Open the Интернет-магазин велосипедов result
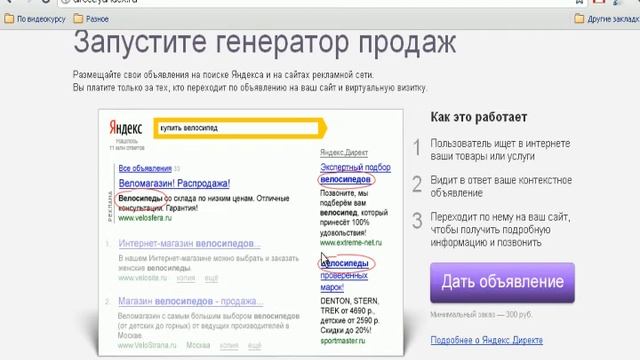Viewport: 640px width, 360px height. click(x=189, y=243)
